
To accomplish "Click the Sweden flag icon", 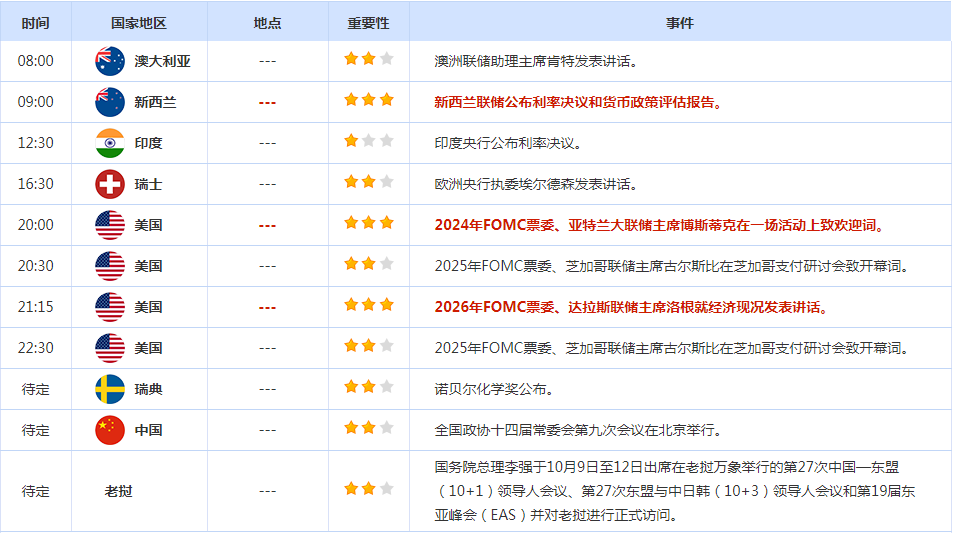I will point(110,389).
